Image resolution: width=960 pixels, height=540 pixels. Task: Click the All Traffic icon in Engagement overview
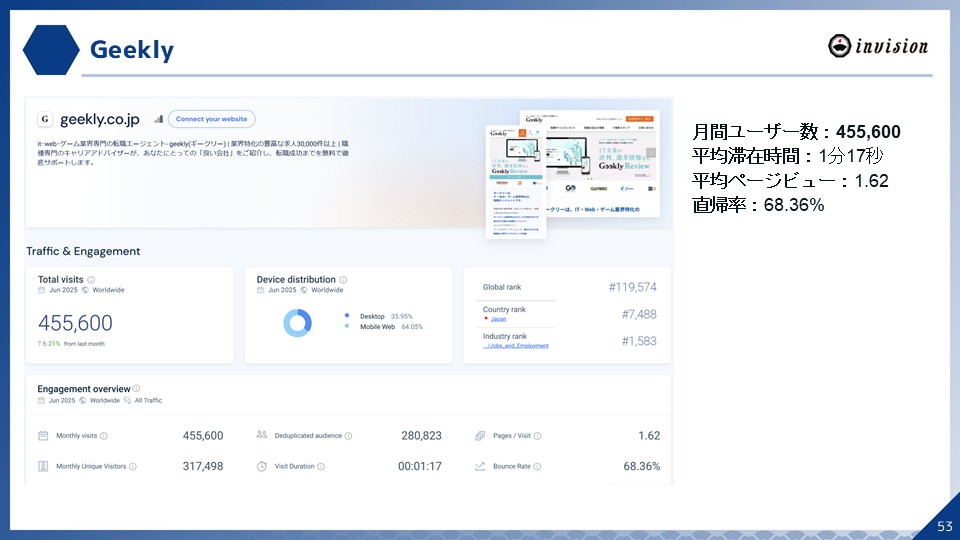click(x=127, y=400)
